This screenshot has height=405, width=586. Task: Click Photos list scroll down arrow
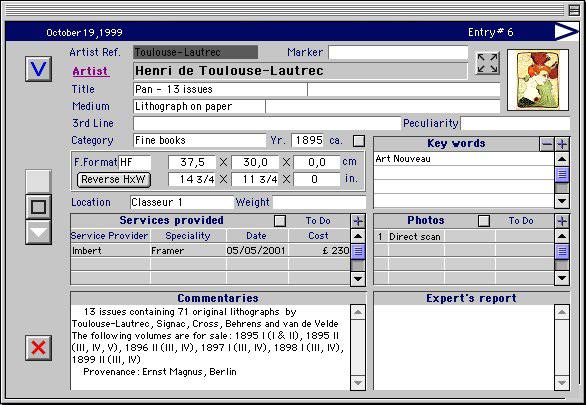click(x=562, y=278)
